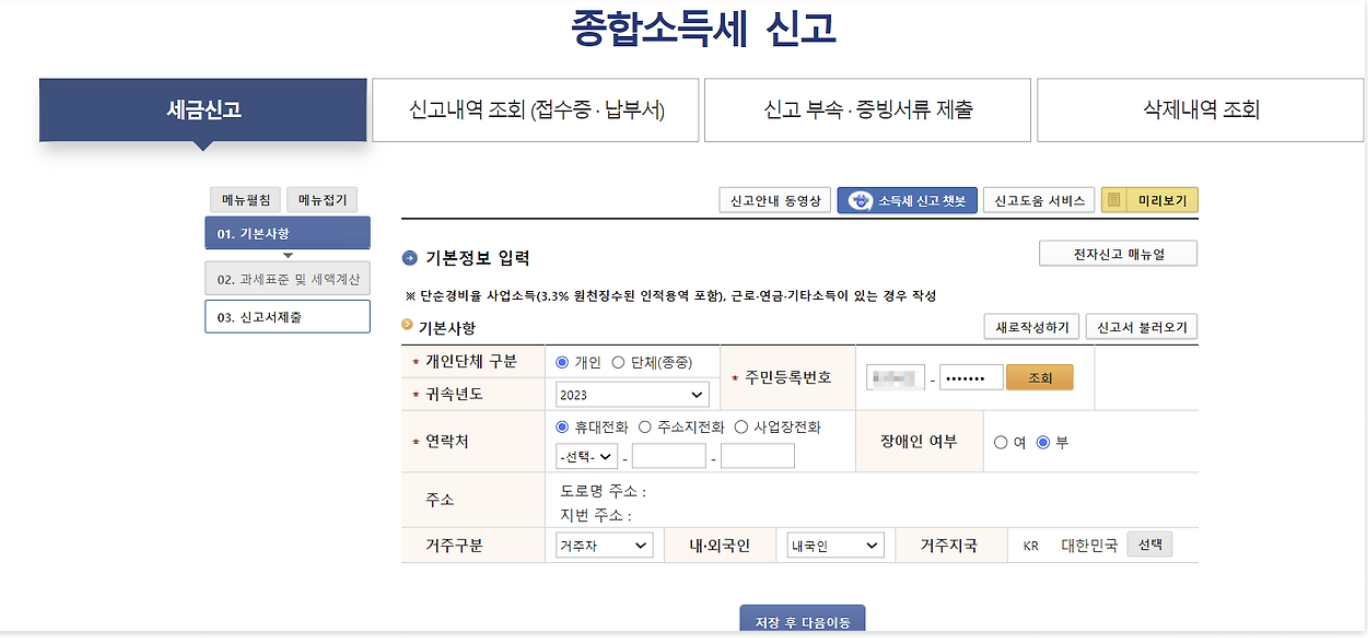Switch to 신고내역 조회 (접수증·납부서) tab
Viewport: 1368px width, 638px height.
point(537,110)
